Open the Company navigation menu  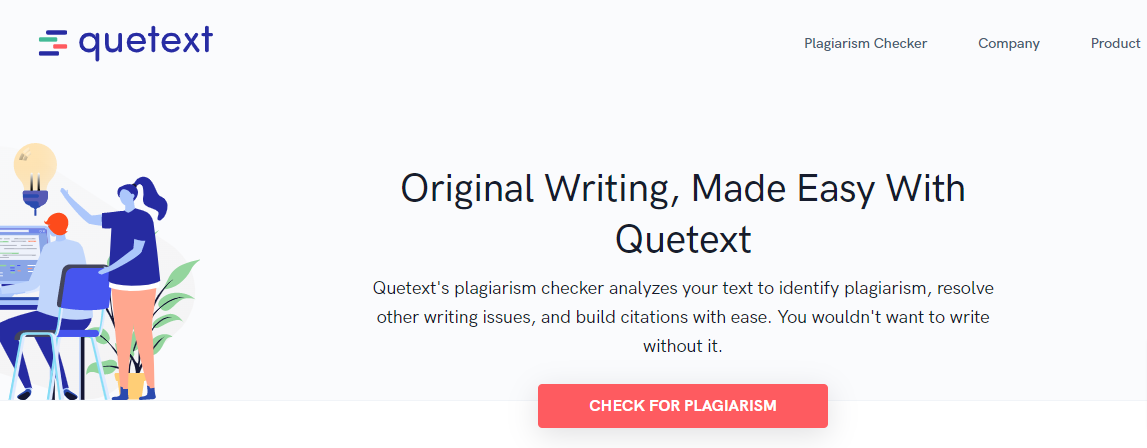[x=1009, y=43]
